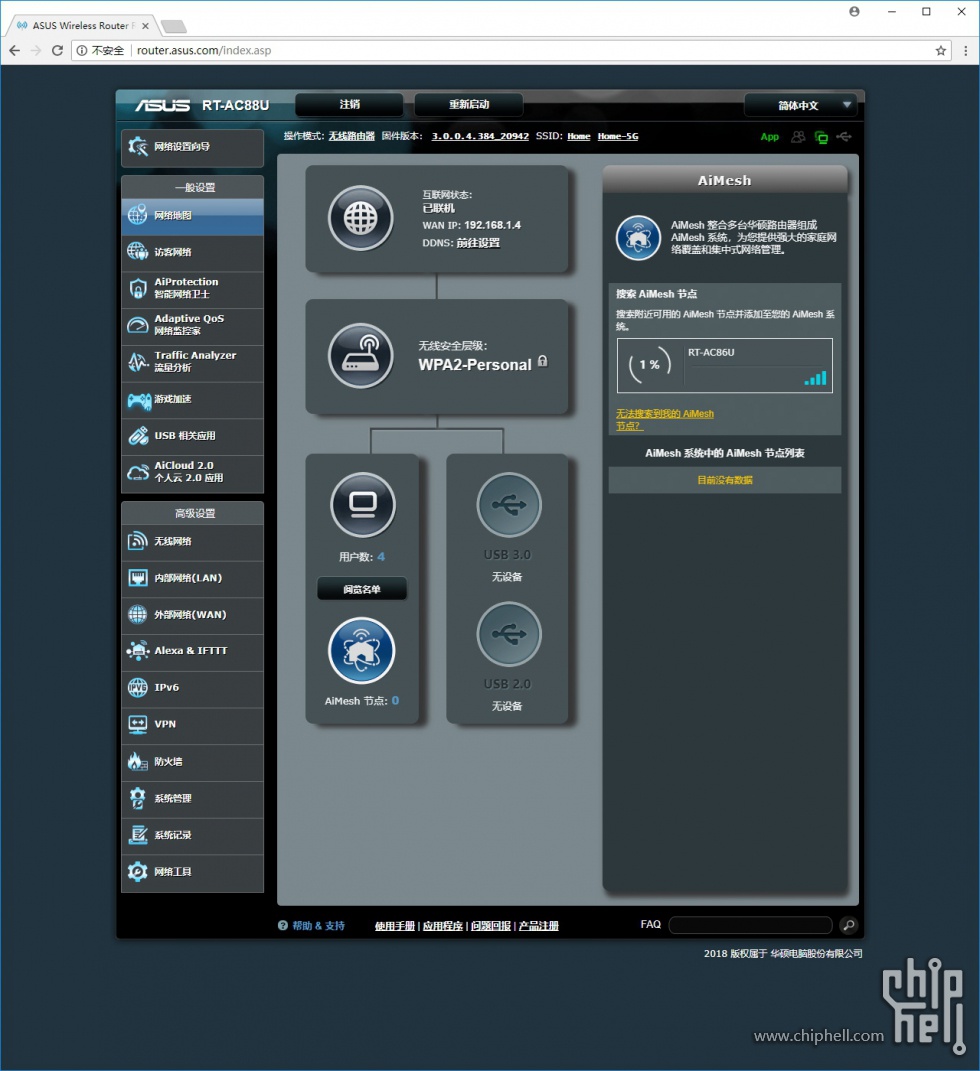Click the 浏览名单 view list button
Image resolution: width=980 pixels, height=1071 pixels.
(x=362, y=590)
